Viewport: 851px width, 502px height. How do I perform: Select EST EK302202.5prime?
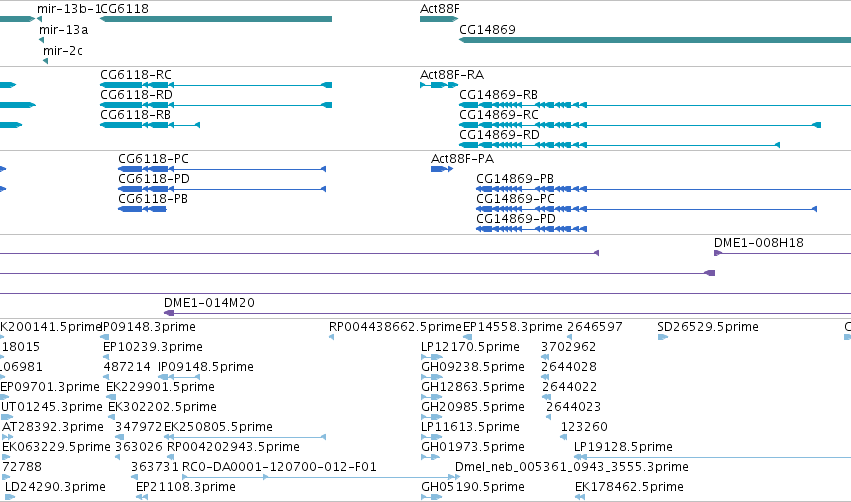pos(162,407)
